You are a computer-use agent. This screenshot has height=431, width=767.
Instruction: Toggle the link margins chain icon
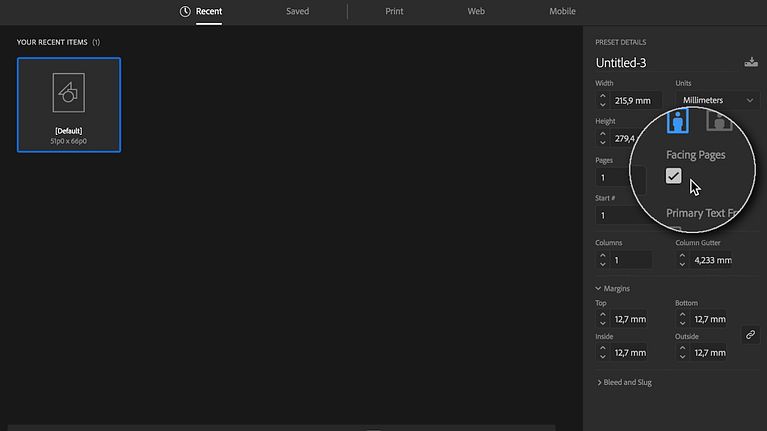click(750, 335)
